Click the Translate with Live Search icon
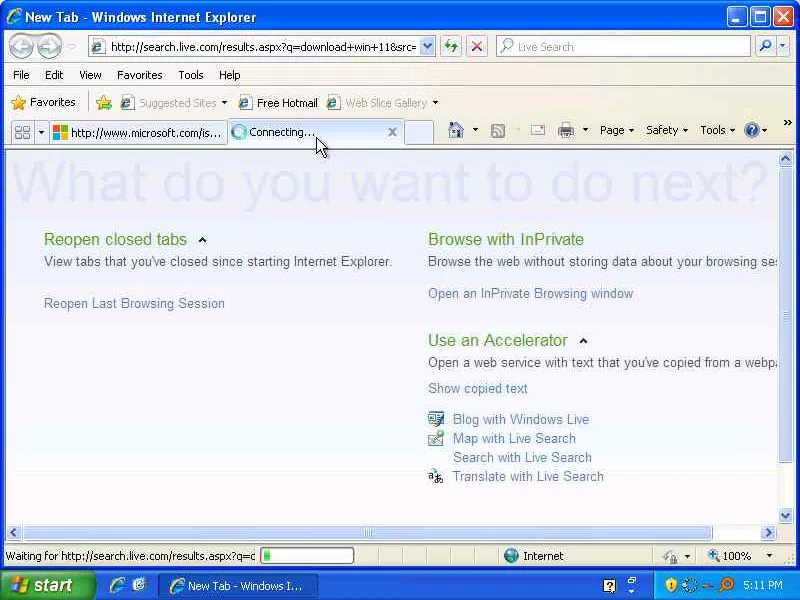The height and width of the screenshot is (600, 800). [435, 477]
